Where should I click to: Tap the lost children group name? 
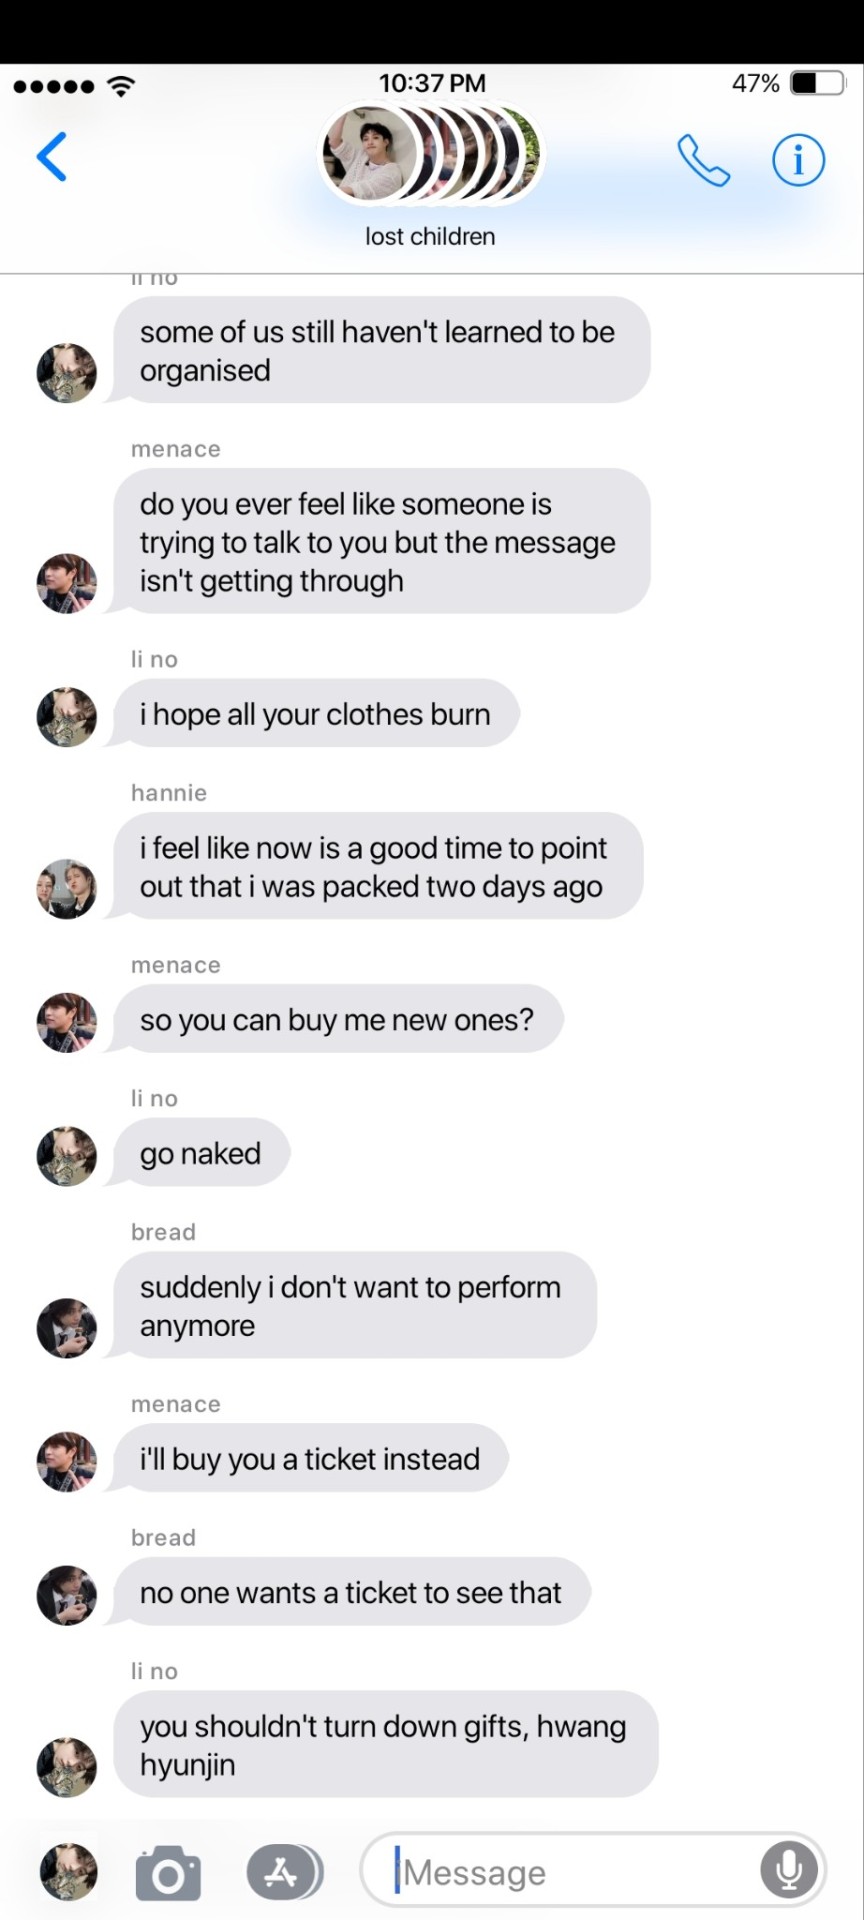[x=430, y=237]
